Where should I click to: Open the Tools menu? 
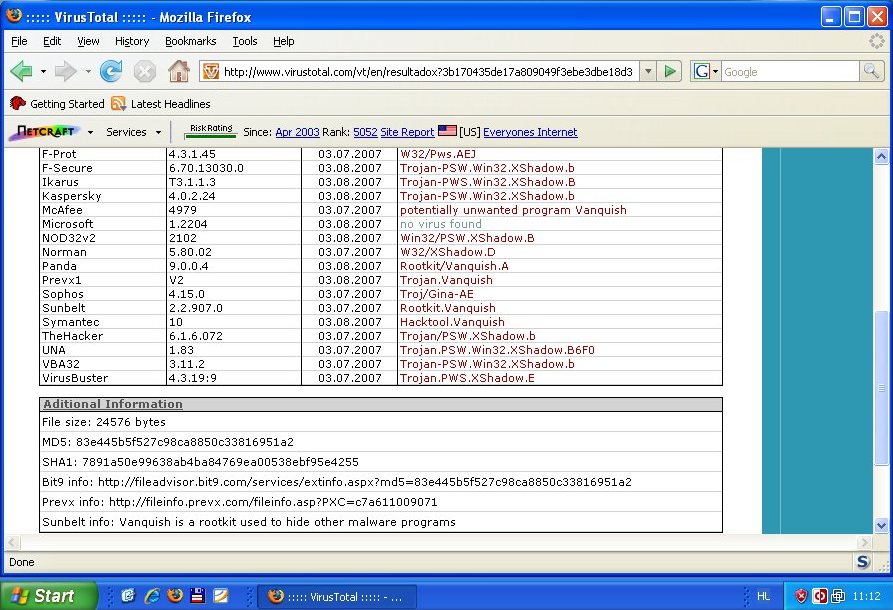coord(245,41)
